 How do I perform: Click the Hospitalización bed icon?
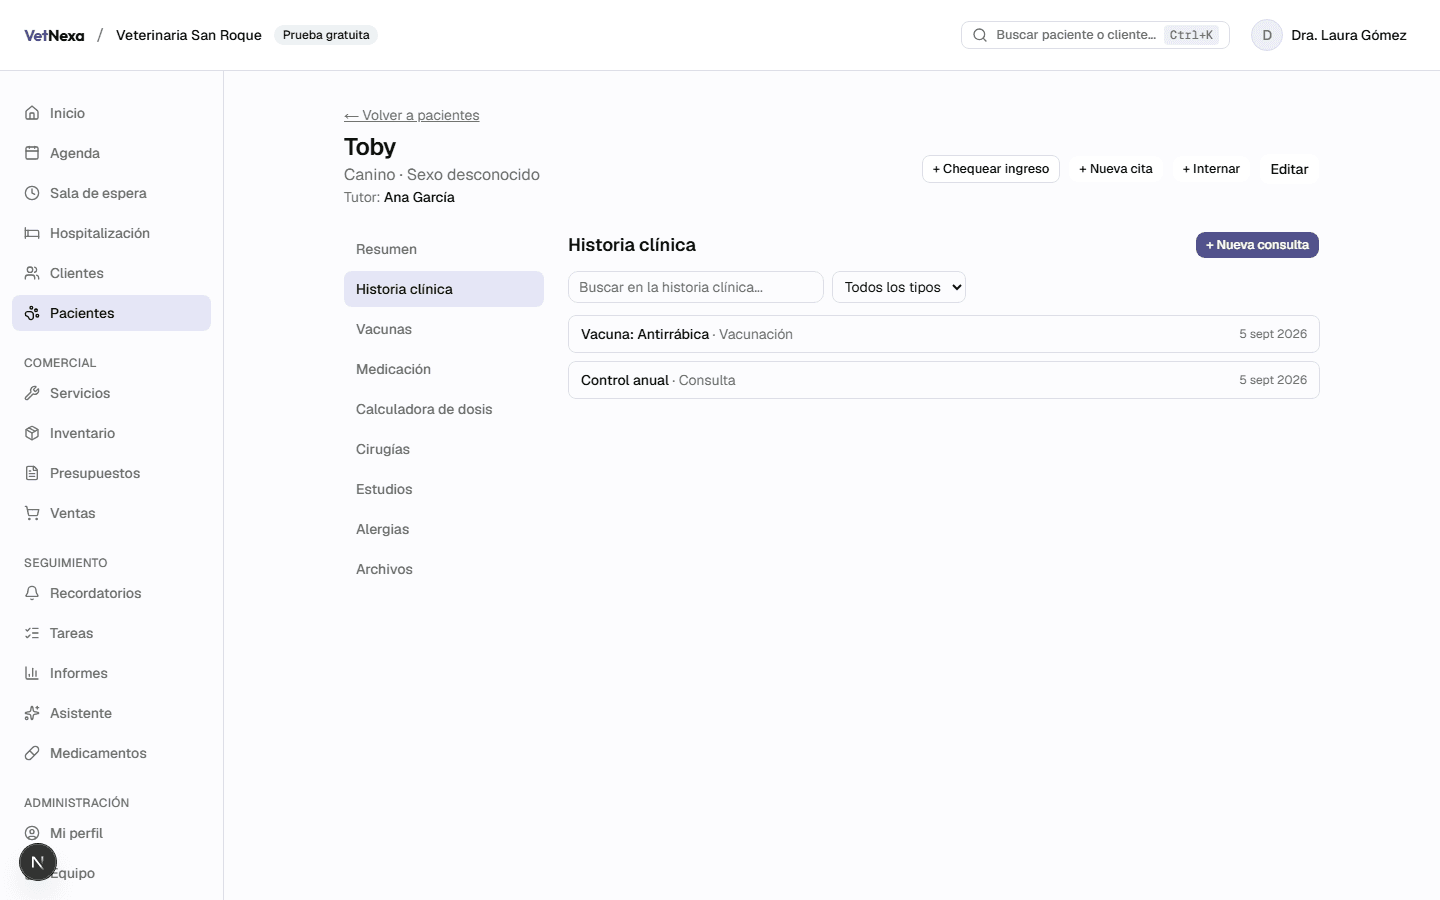pos(32,233)
